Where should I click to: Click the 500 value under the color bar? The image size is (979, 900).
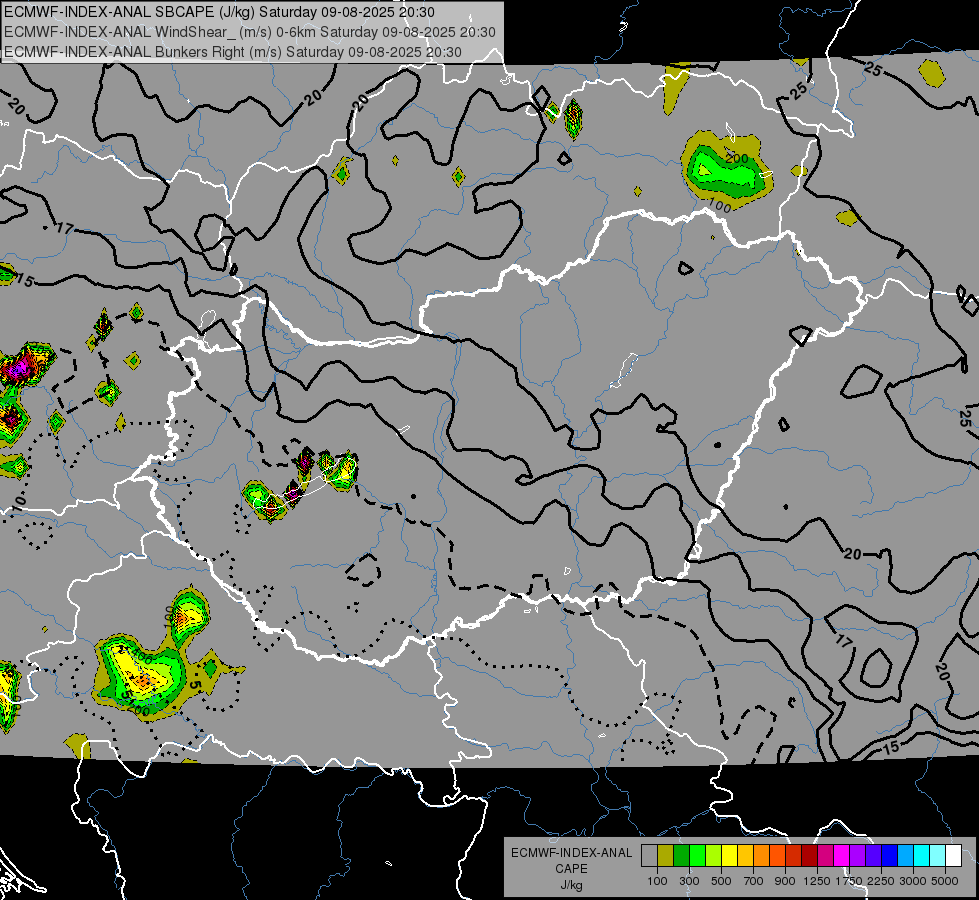click(721, 881)
